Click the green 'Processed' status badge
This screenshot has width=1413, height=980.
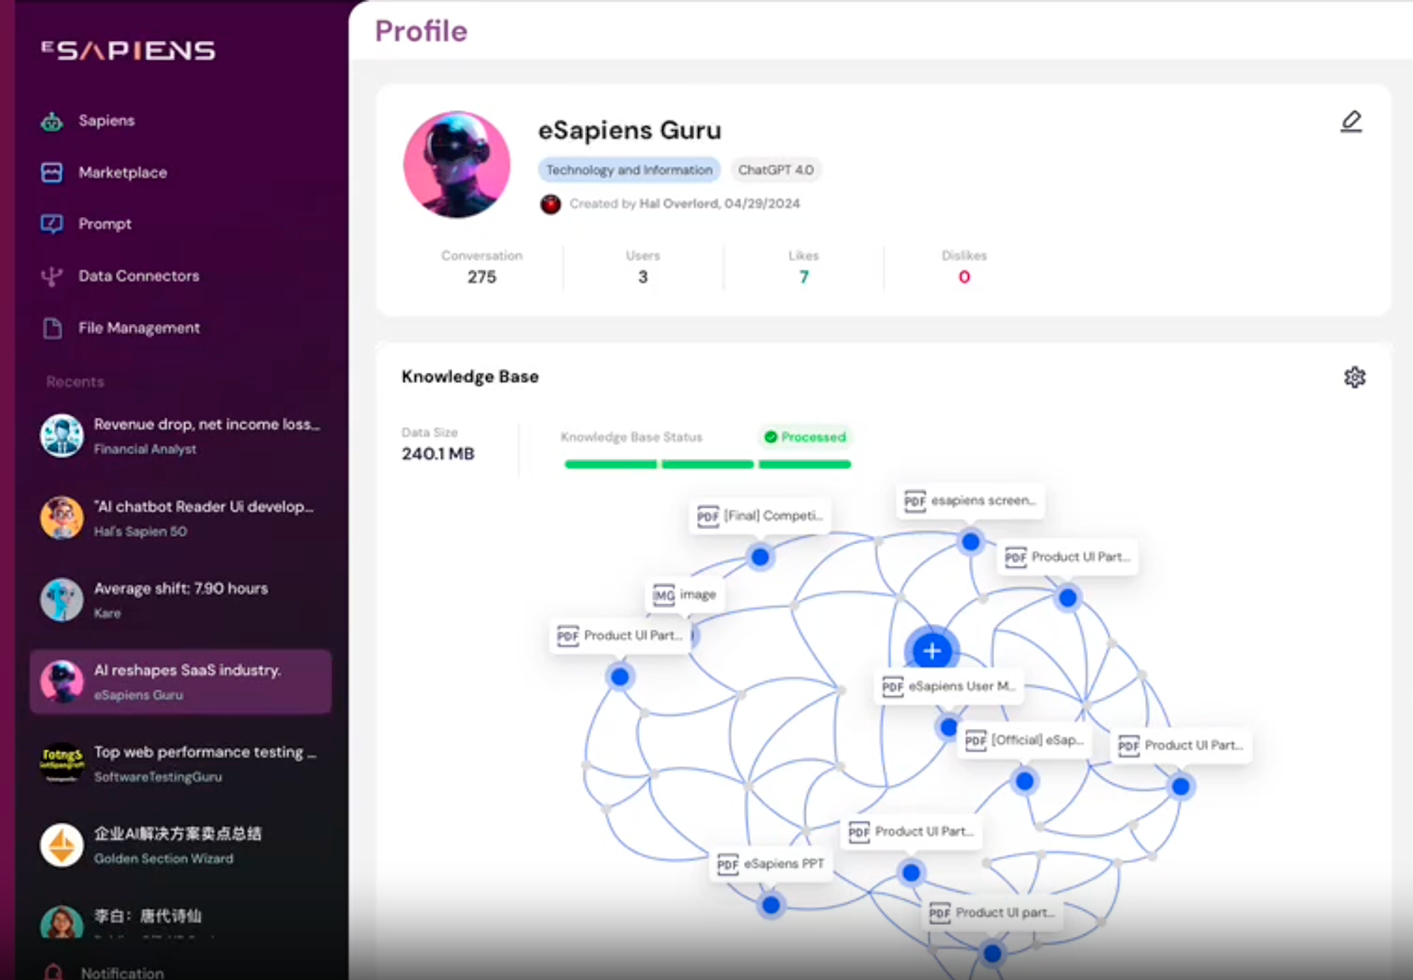click(x=805, y=437)
